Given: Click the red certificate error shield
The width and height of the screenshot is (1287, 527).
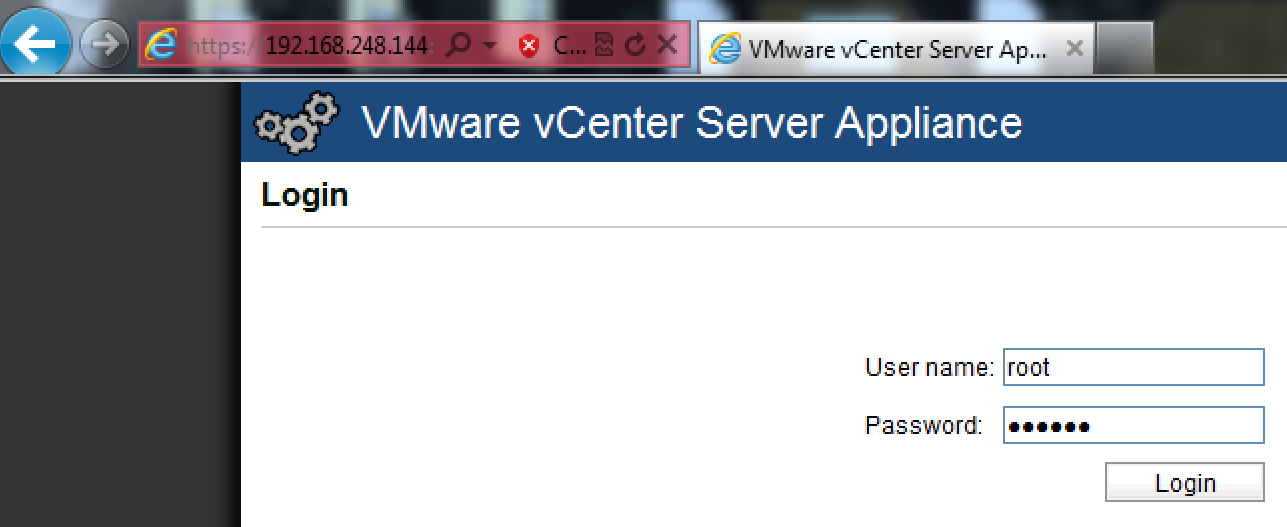Looking at the screenshot, I should pyautogui.click(x=530, y=46).
